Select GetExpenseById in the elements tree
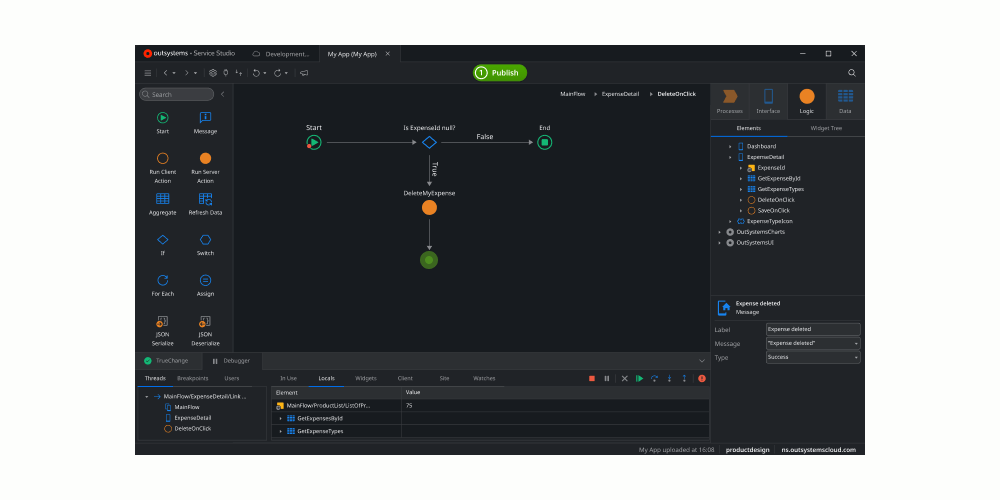Screen dimensions: 1000x500 click(x=779, y=179)
